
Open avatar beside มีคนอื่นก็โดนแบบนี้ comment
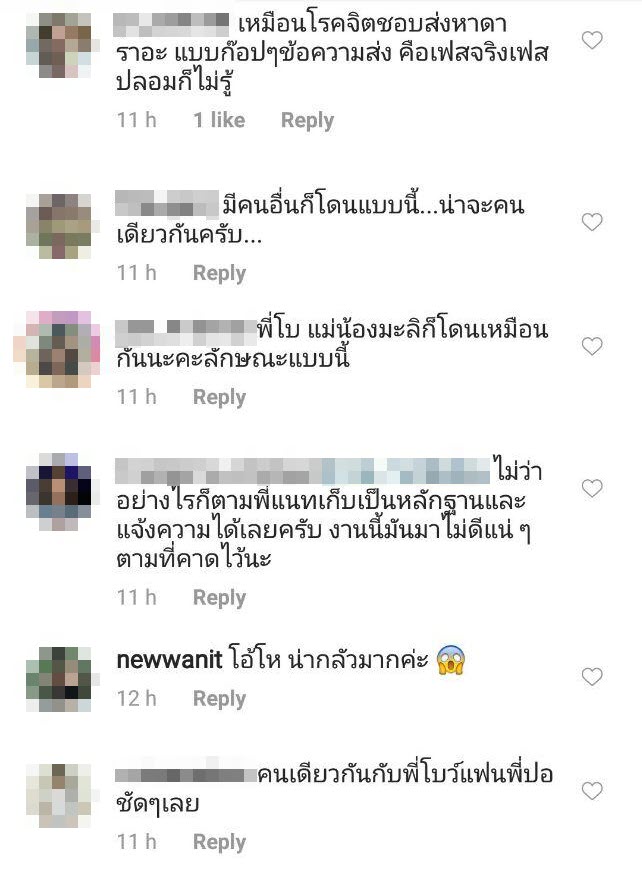tap(59, 226)
